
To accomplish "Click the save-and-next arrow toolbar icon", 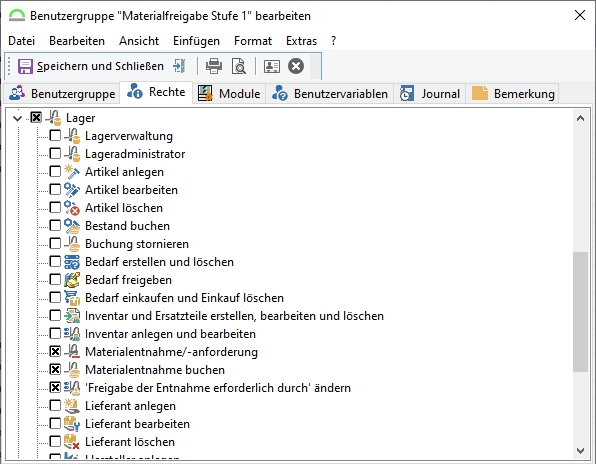I will (x=179, y=66).
